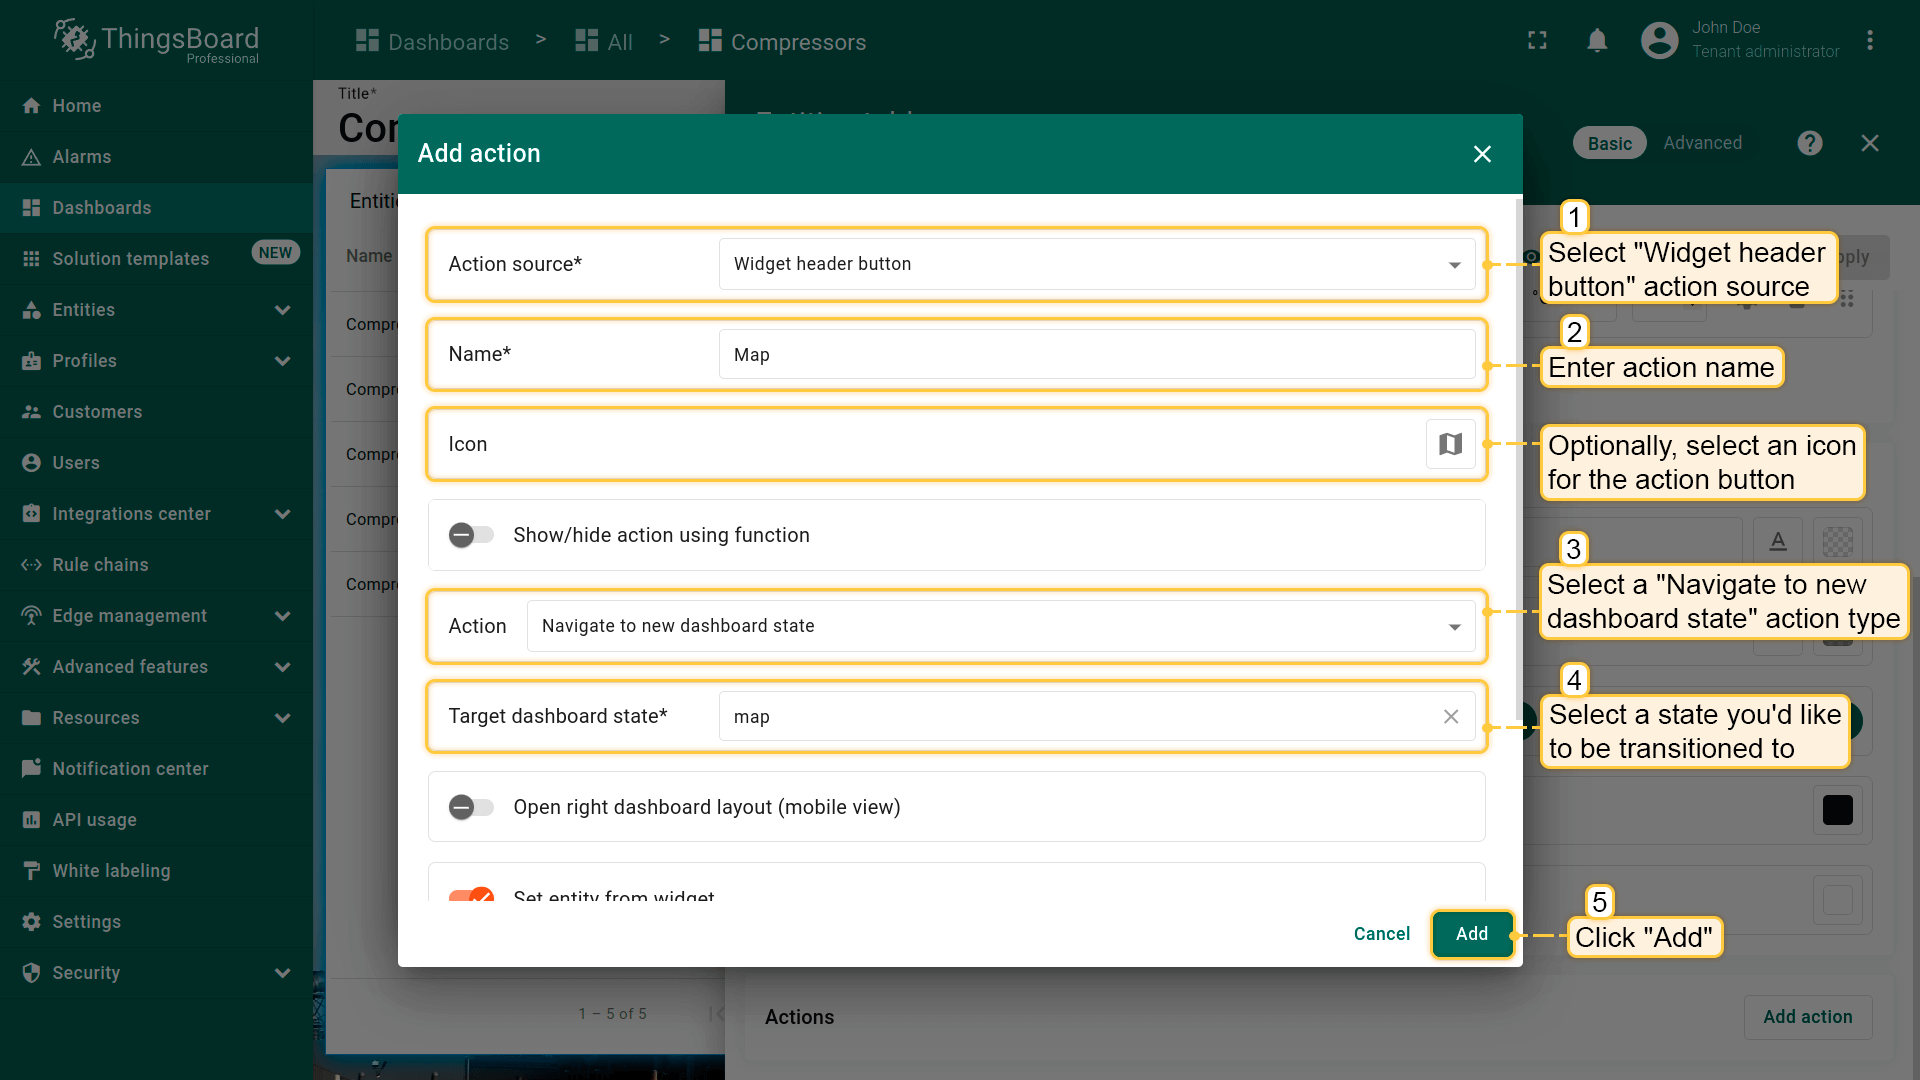Click the ThingsBoard logo

tap(157, 40)
